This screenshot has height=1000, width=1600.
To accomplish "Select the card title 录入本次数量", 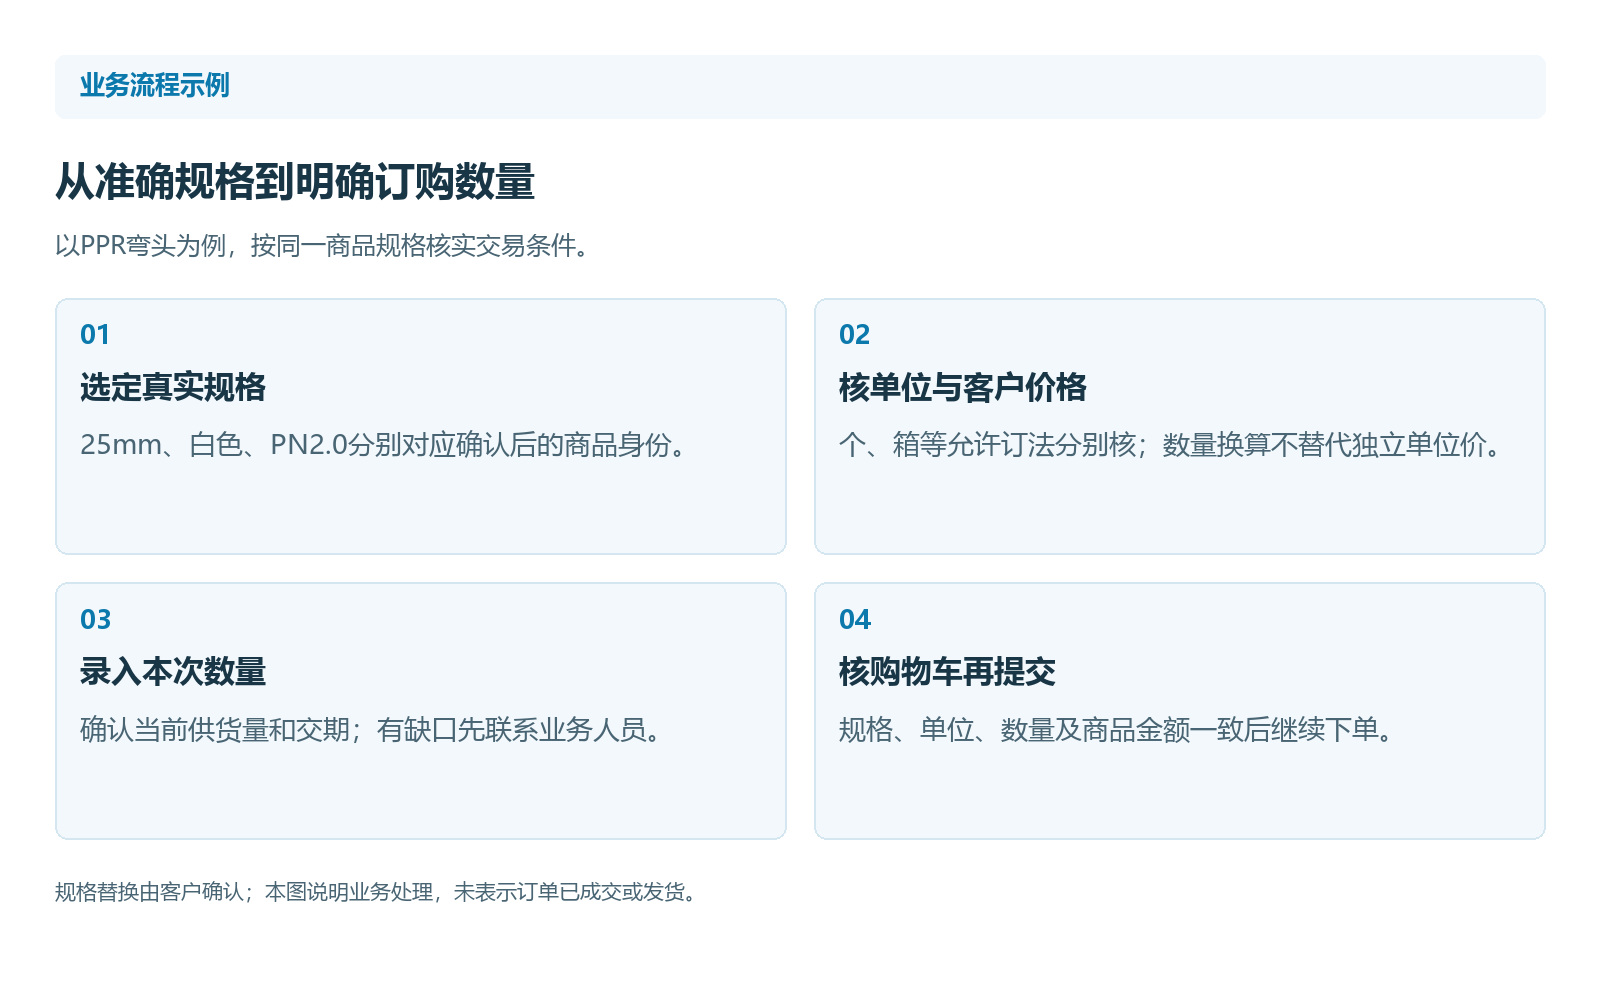I will point(173,672).
